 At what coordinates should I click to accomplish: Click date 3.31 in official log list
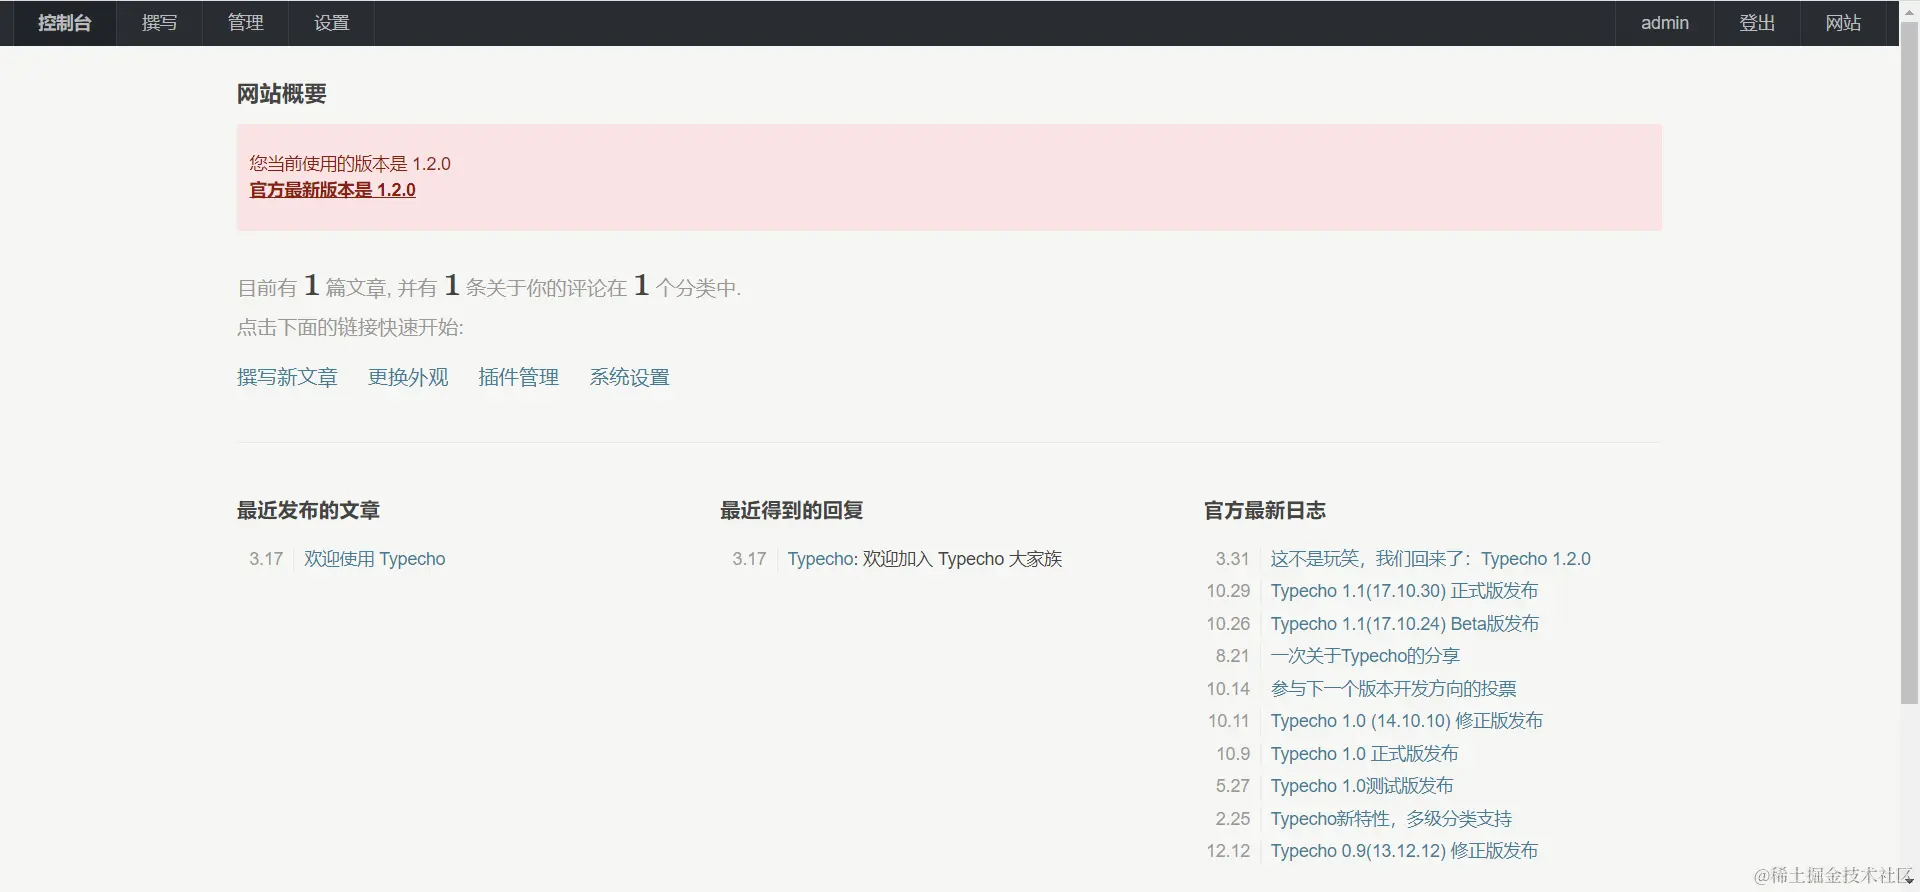[1232, 559]
